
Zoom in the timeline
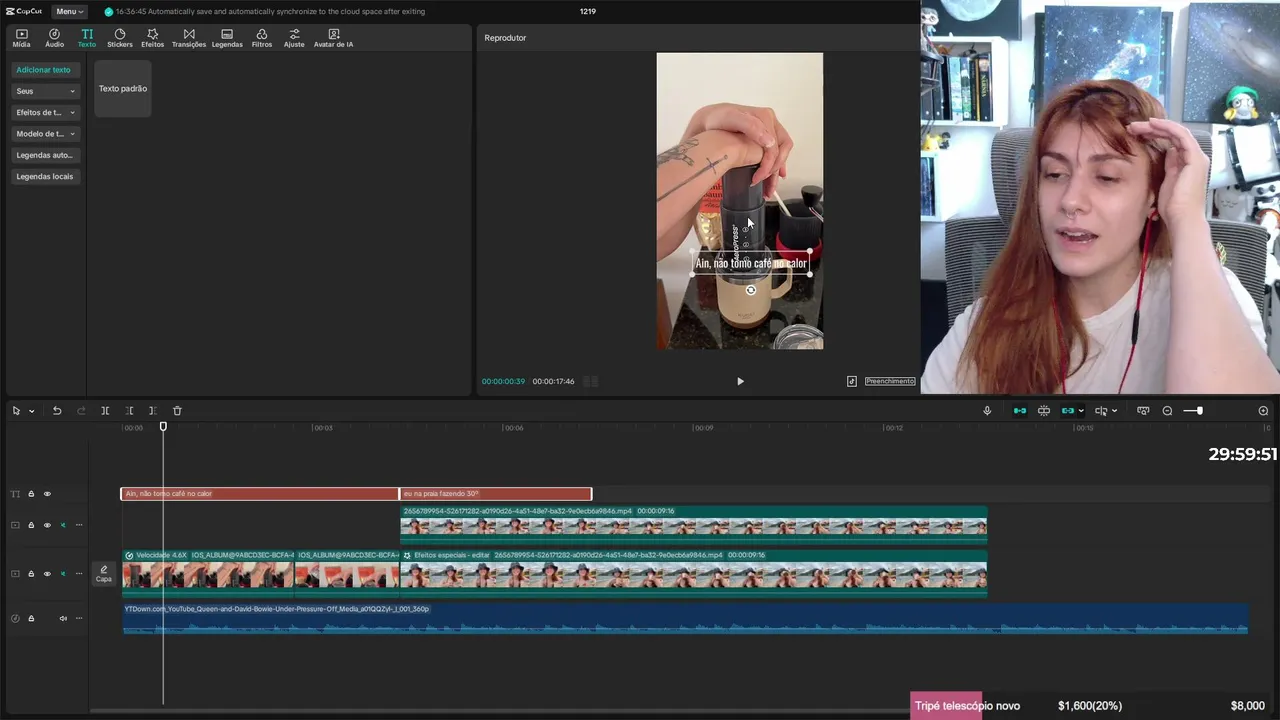1263,411
